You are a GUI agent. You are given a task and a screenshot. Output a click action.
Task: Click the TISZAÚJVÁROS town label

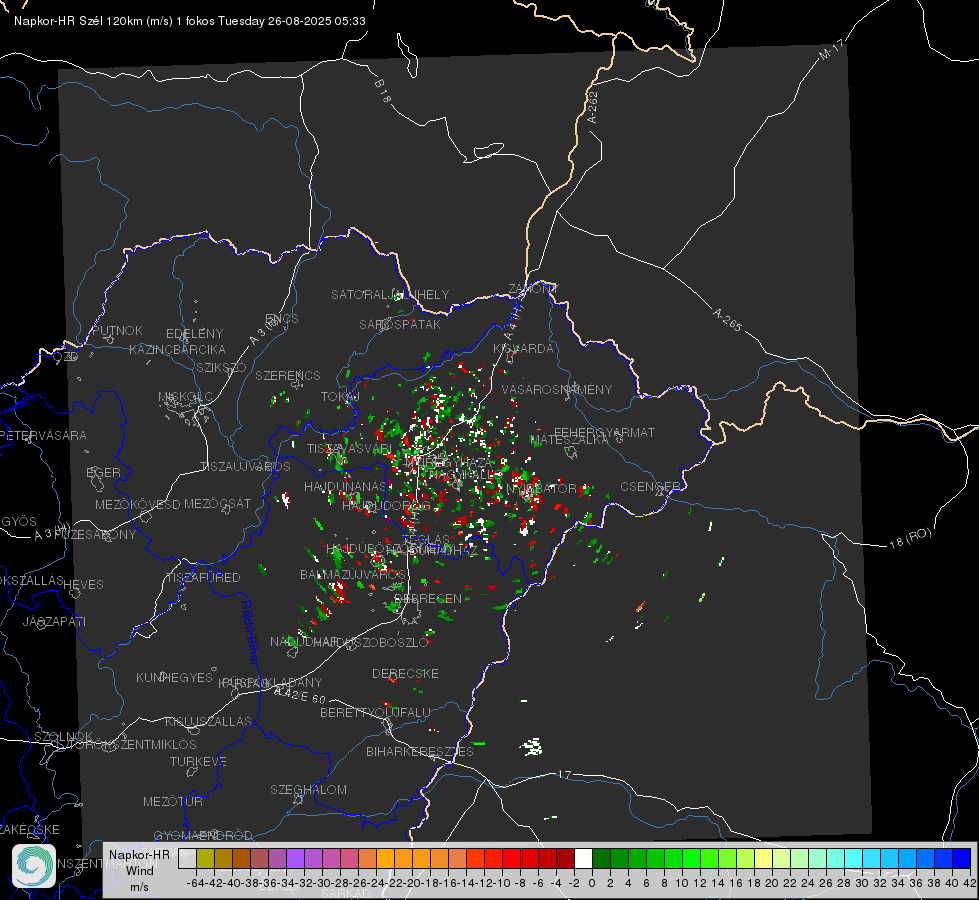coord(245,467)
